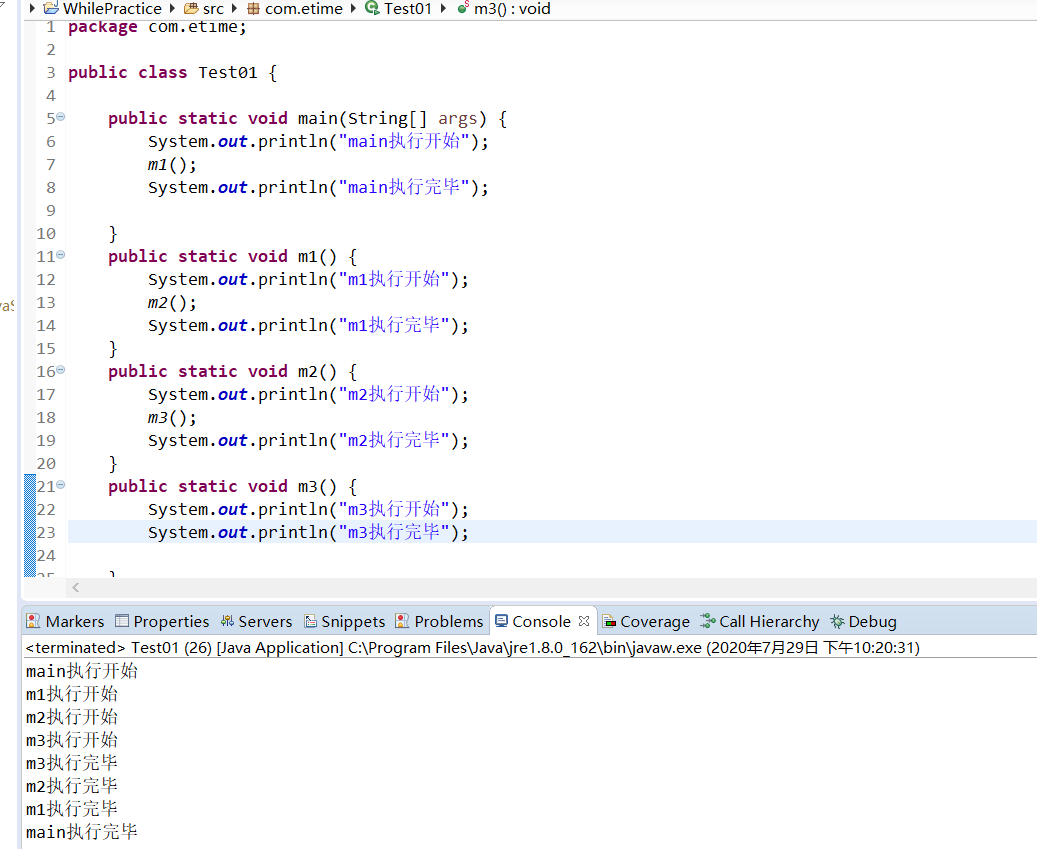This screenshot has width=1037, height=849.
Task: Click console output line m2执行完毕
Action: pyautogui.click(x=72, y=786)
